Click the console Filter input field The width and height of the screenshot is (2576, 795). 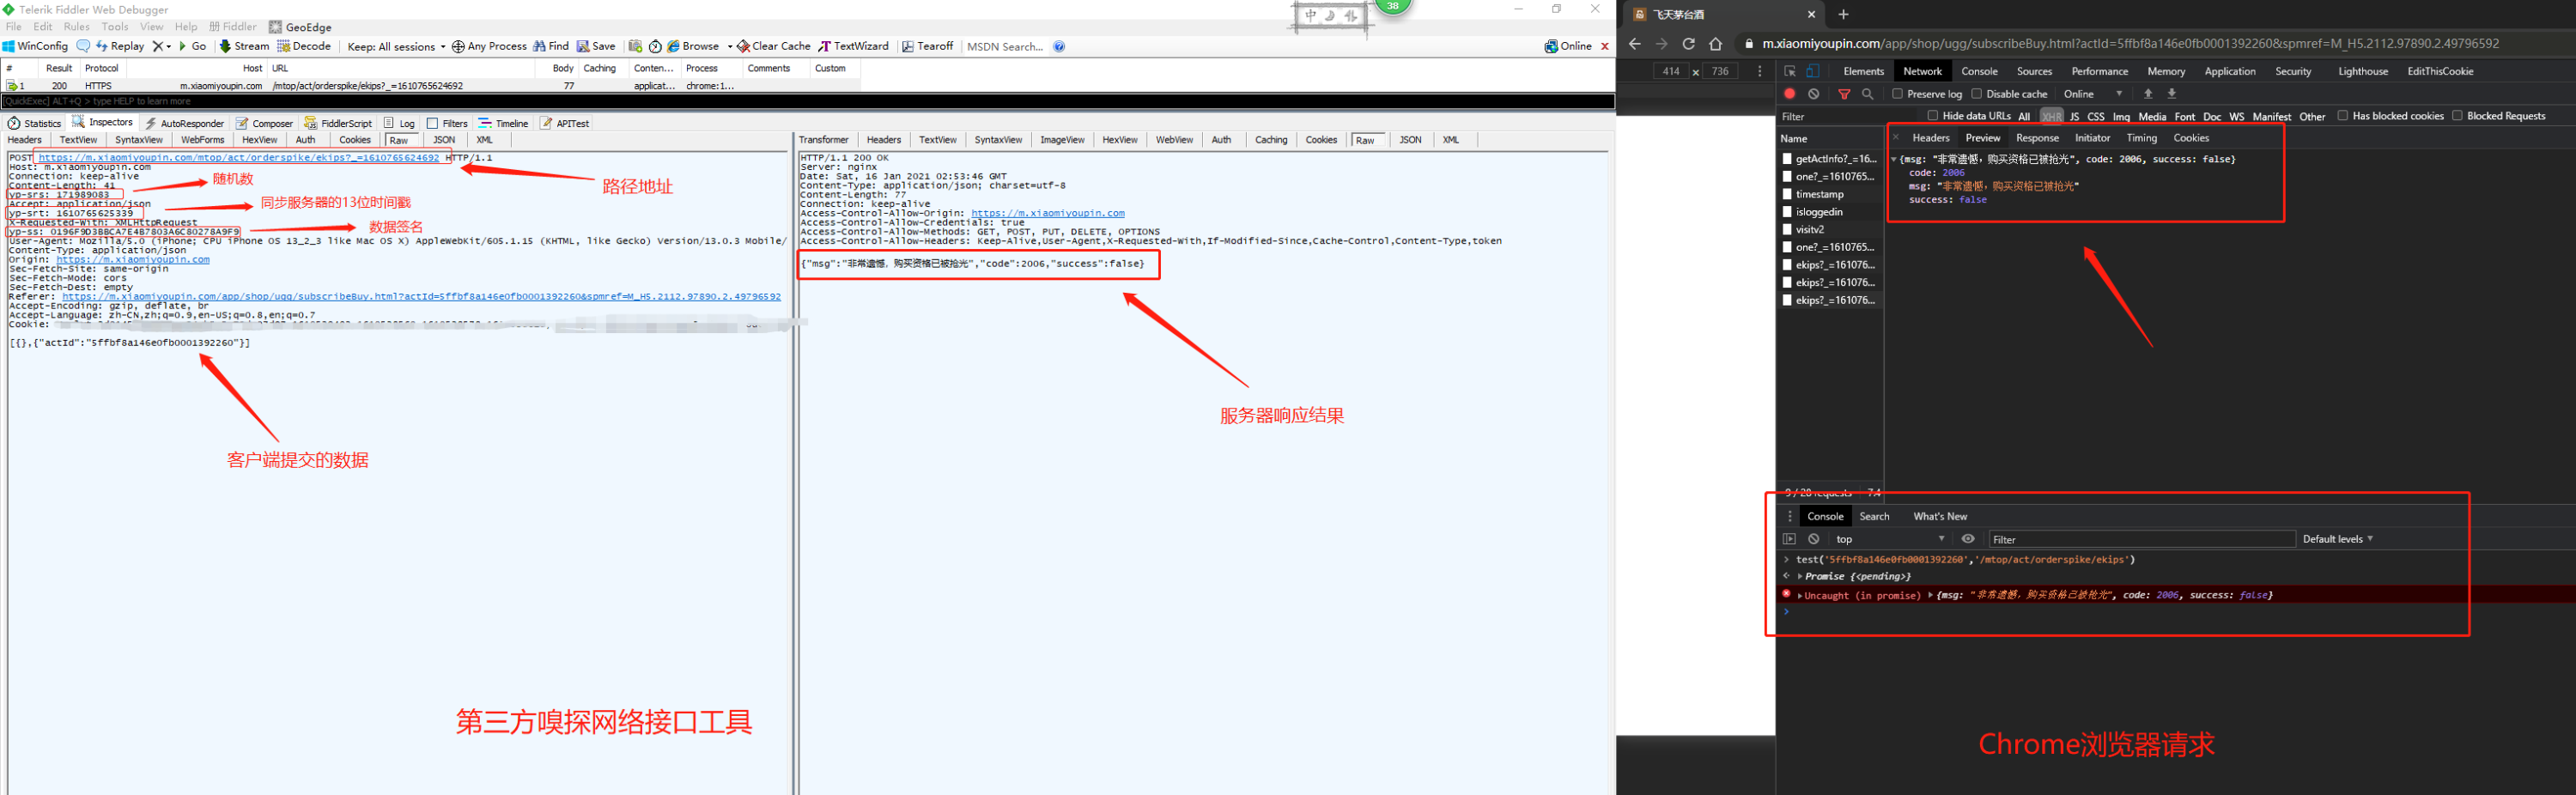click(x=2141, y=539)
